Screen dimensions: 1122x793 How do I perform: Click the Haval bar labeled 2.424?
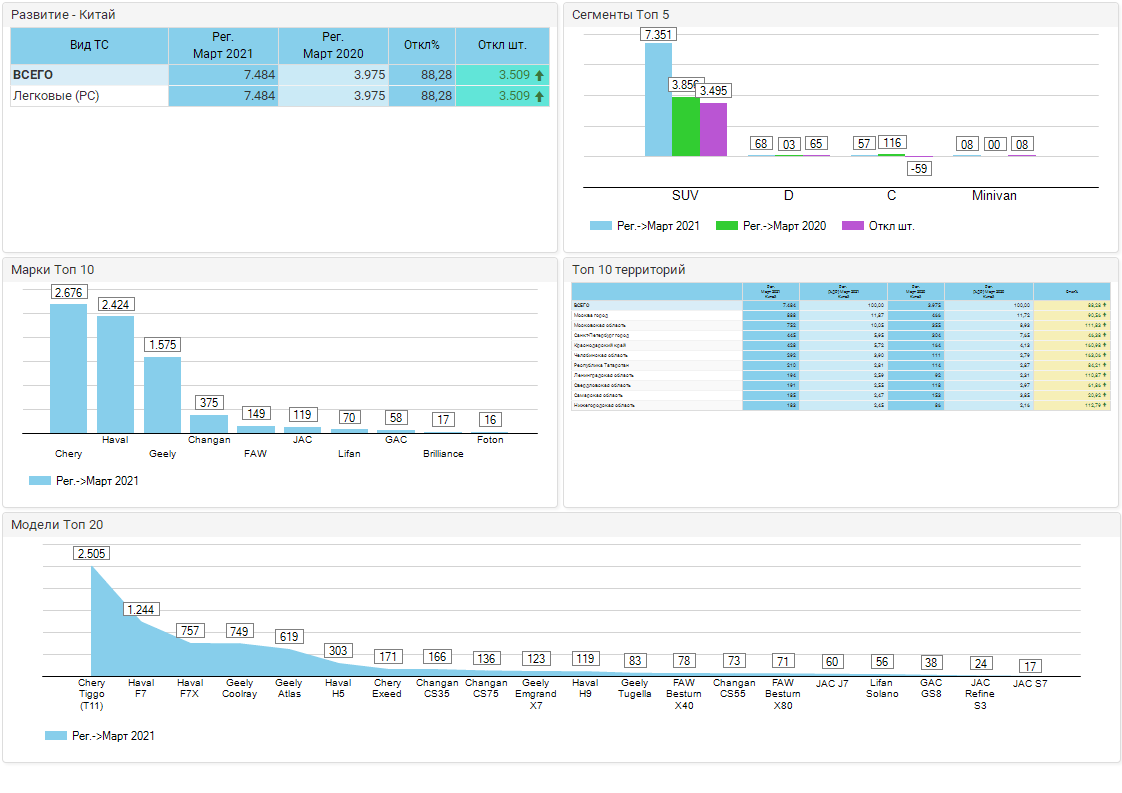coord(115,374)
